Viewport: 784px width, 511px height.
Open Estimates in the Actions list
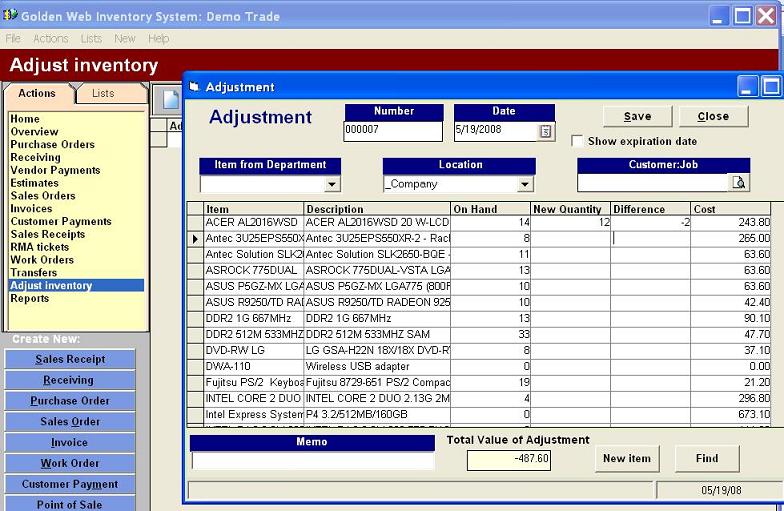coord(34,183)
